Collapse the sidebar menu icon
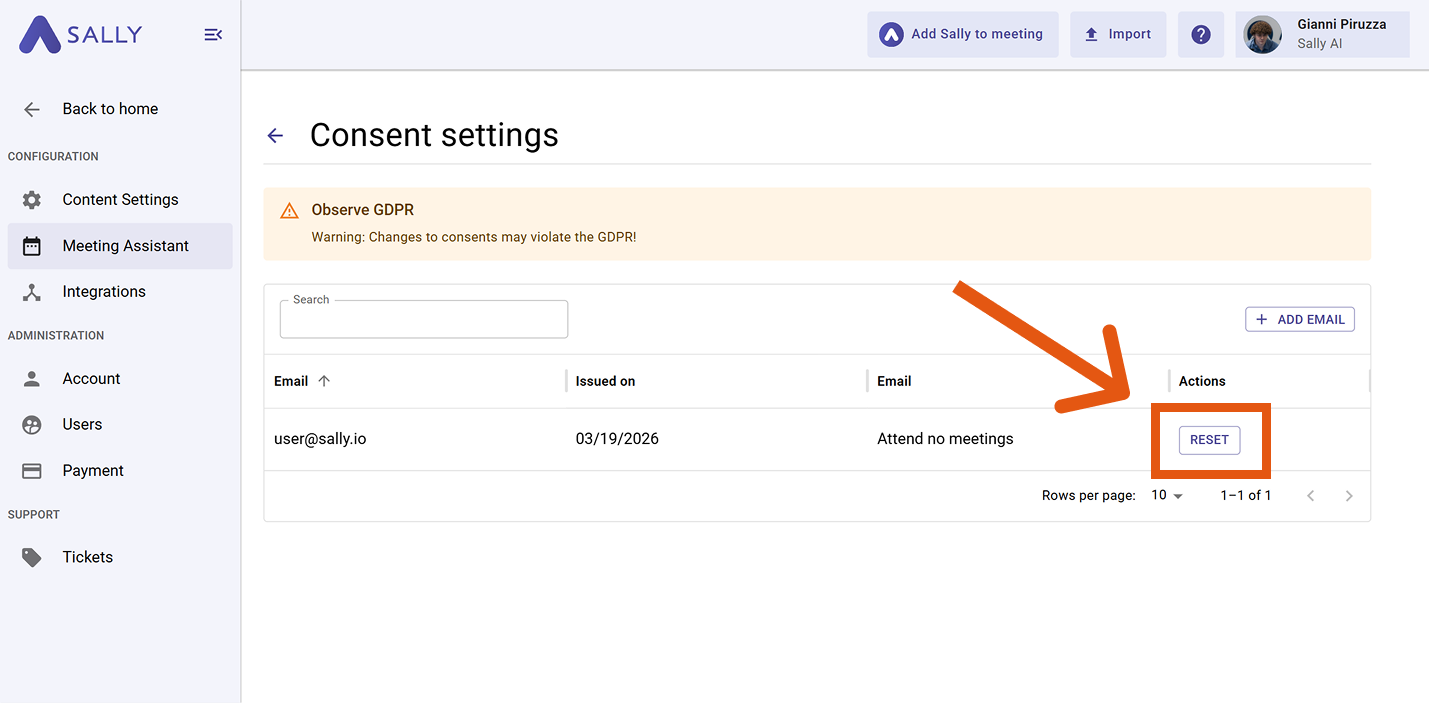This screenshot has height=703, width=1429. [x=212, y=35]
